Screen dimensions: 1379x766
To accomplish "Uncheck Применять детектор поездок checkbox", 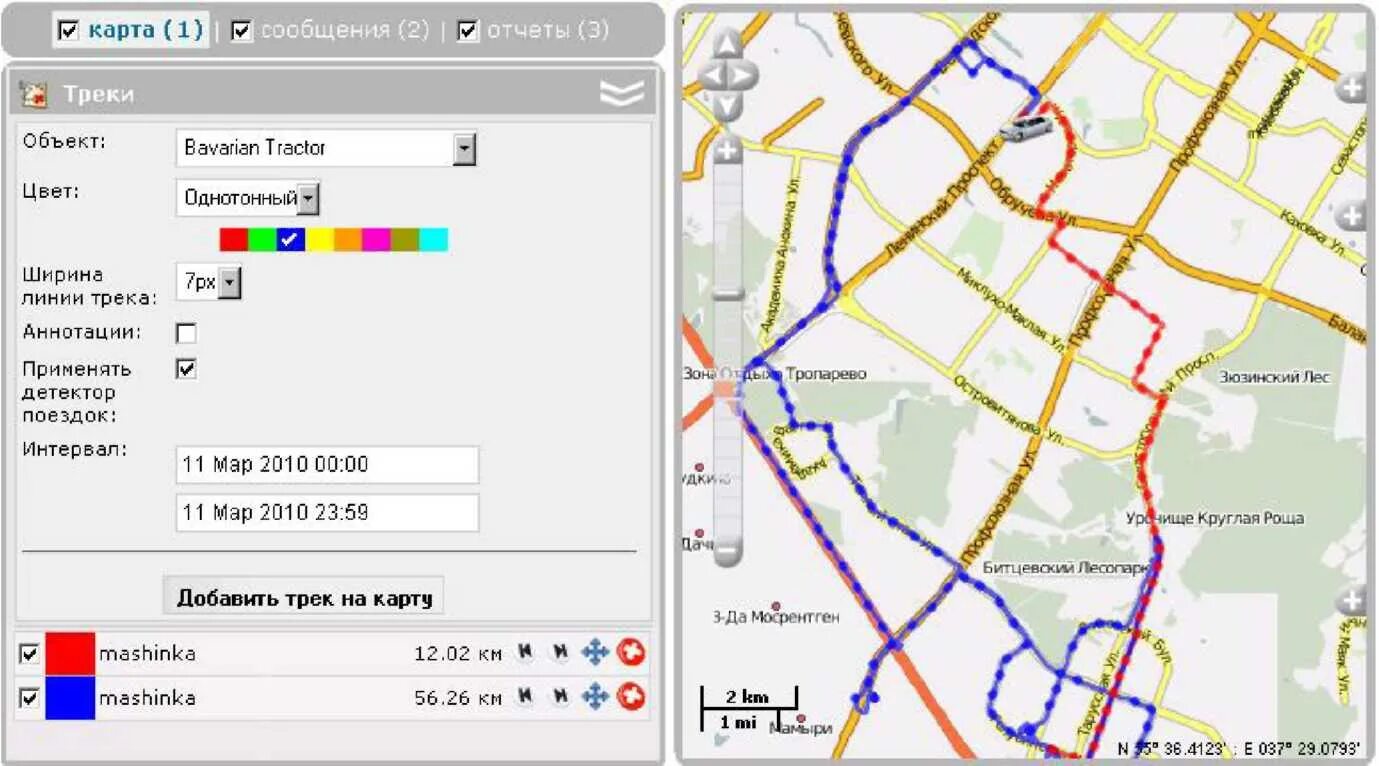I will (x=186, y=369).
